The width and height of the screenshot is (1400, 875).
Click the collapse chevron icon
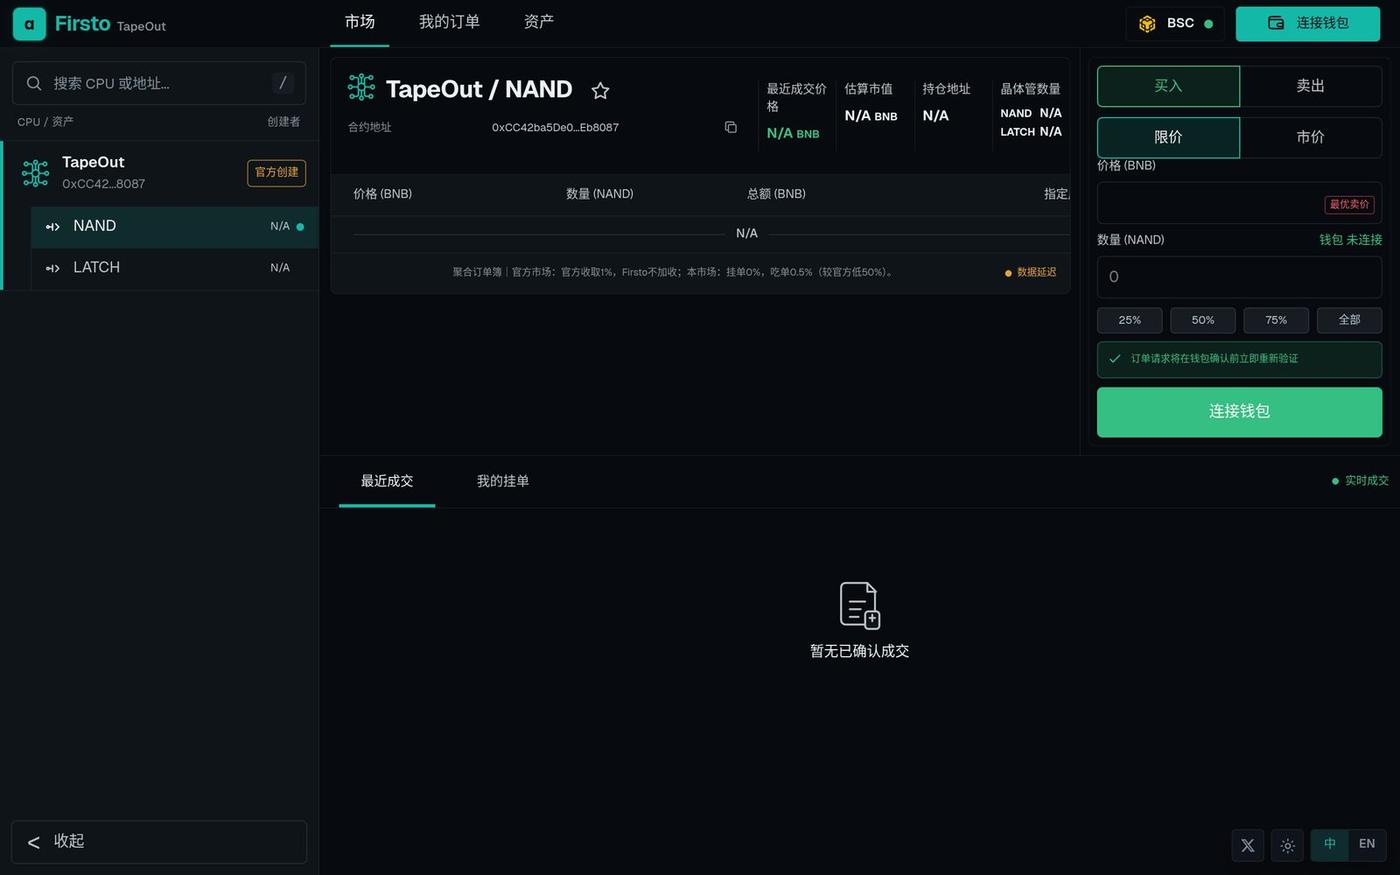(x=33, y=842)
